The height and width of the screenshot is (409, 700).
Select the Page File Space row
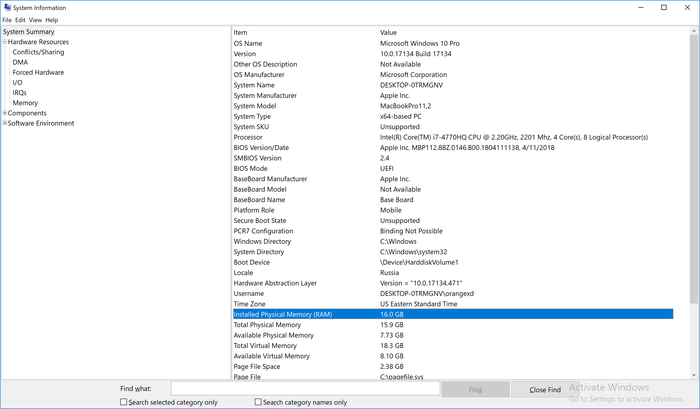[453, 367]
